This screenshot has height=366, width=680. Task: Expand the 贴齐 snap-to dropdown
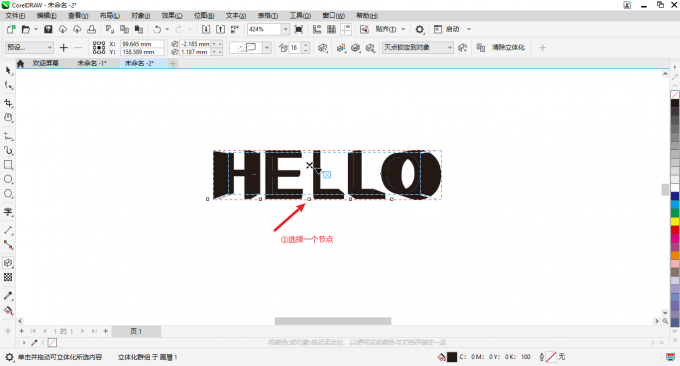403,29
